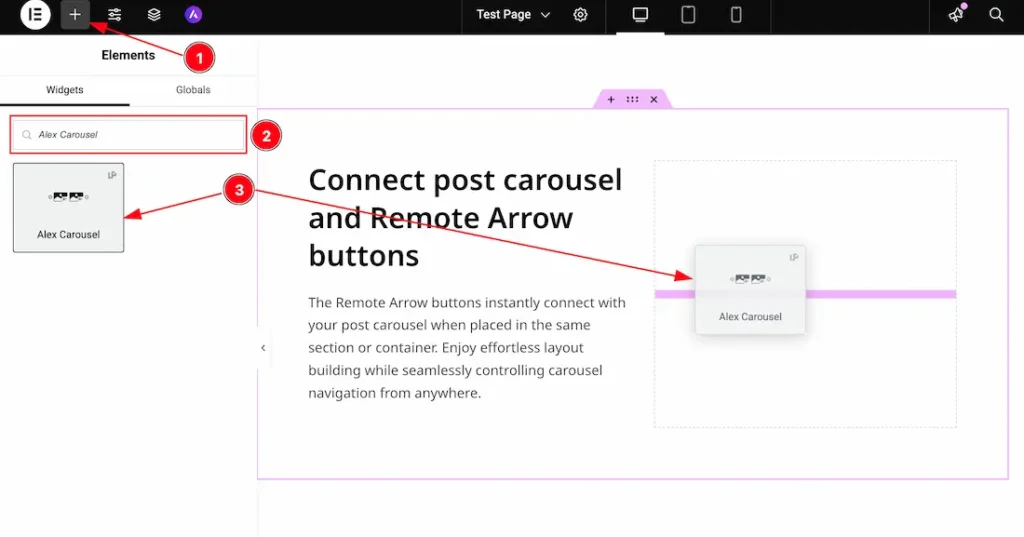The height and width of the screenshot is (537, 1024).
Task: Open the Structure layers panel
Action: click(154, 15)
